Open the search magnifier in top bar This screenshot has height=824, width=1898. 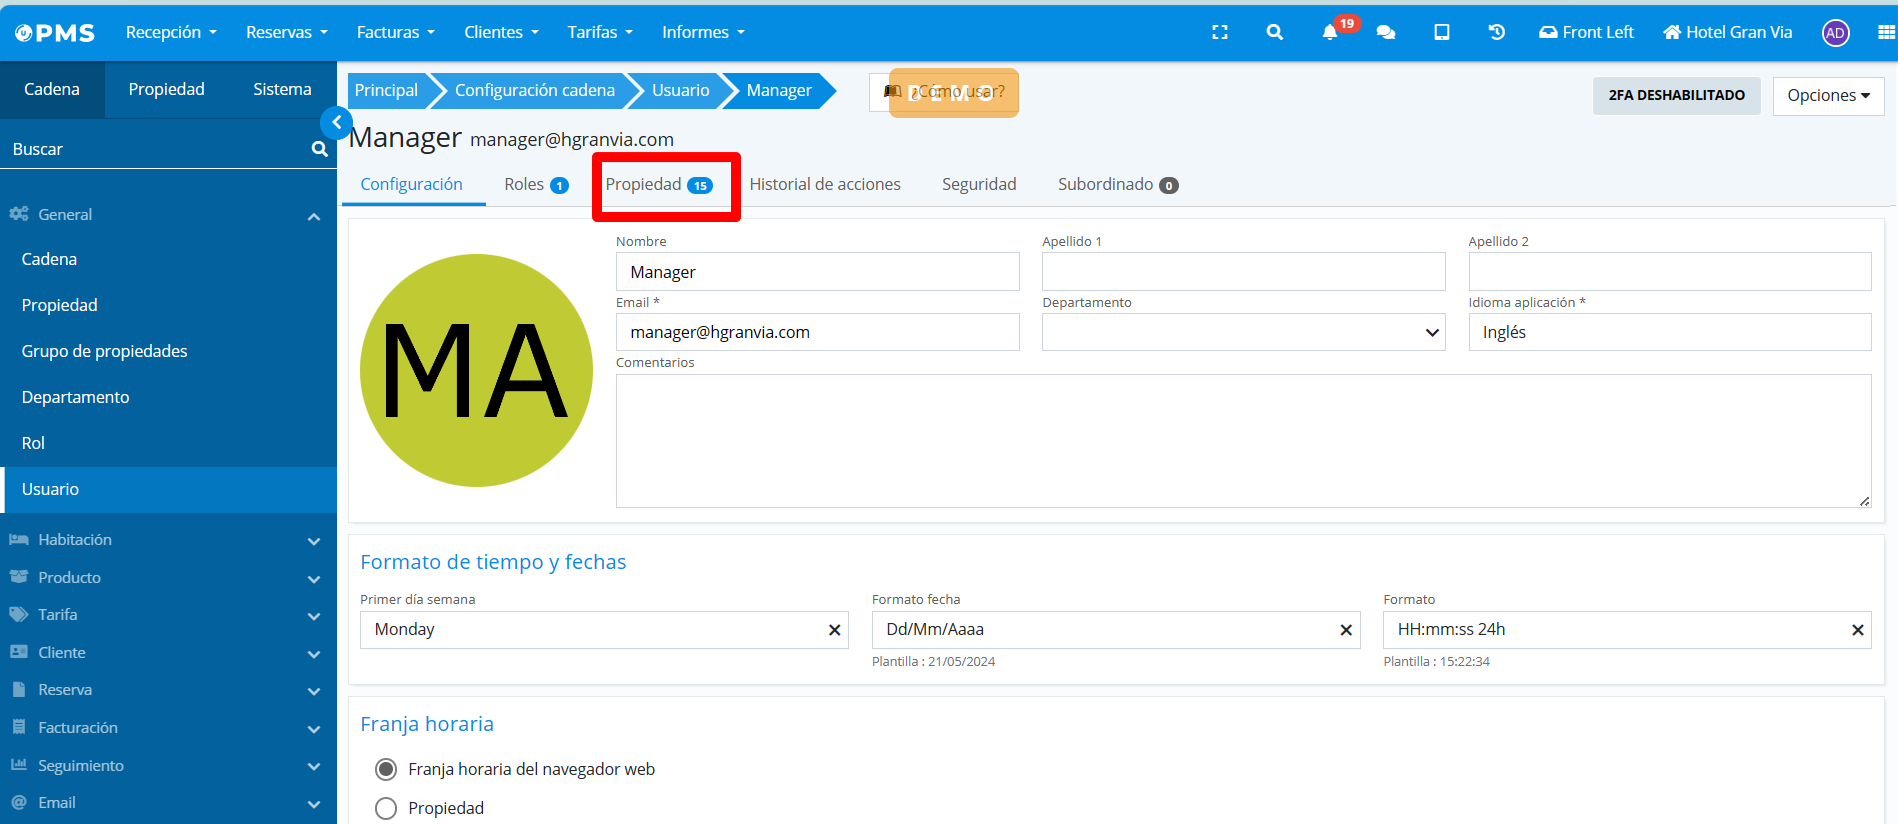coord(1274,32)
